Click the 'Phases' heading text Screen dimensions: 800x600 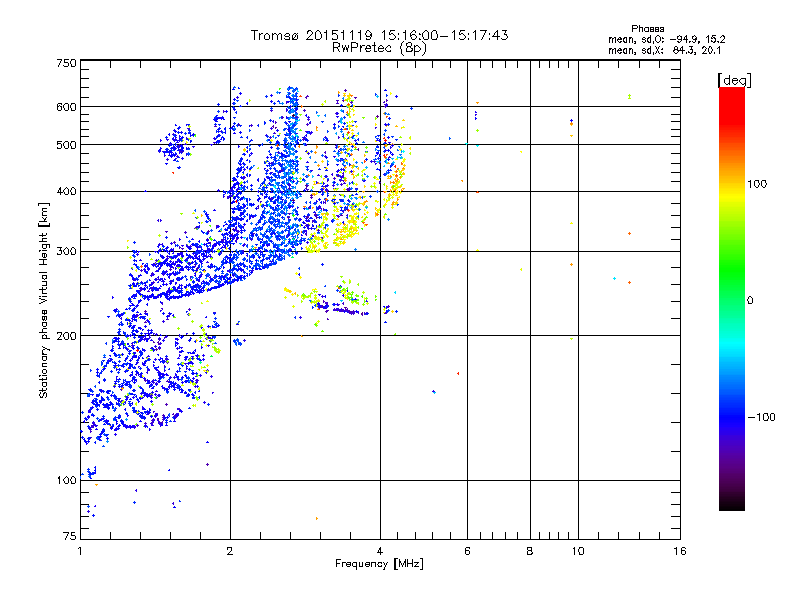[647, 29]
